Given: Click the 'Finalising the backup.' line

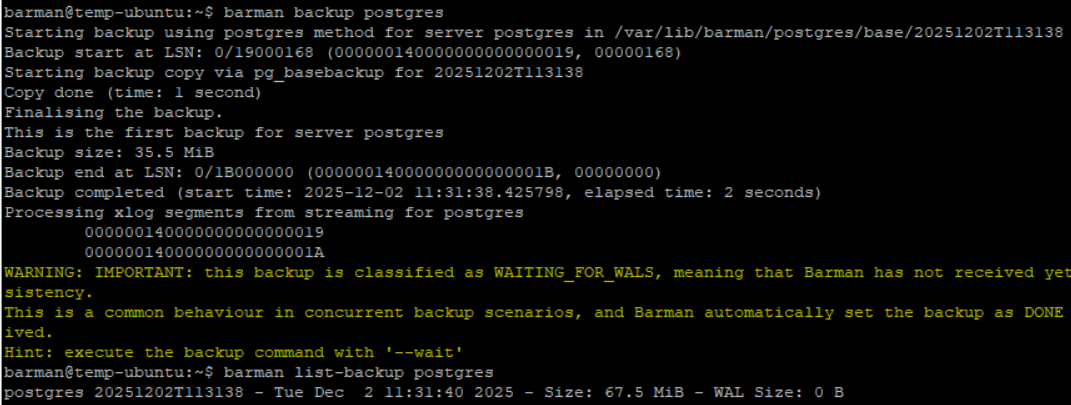Looking at the screenshot, I should 114,112.
